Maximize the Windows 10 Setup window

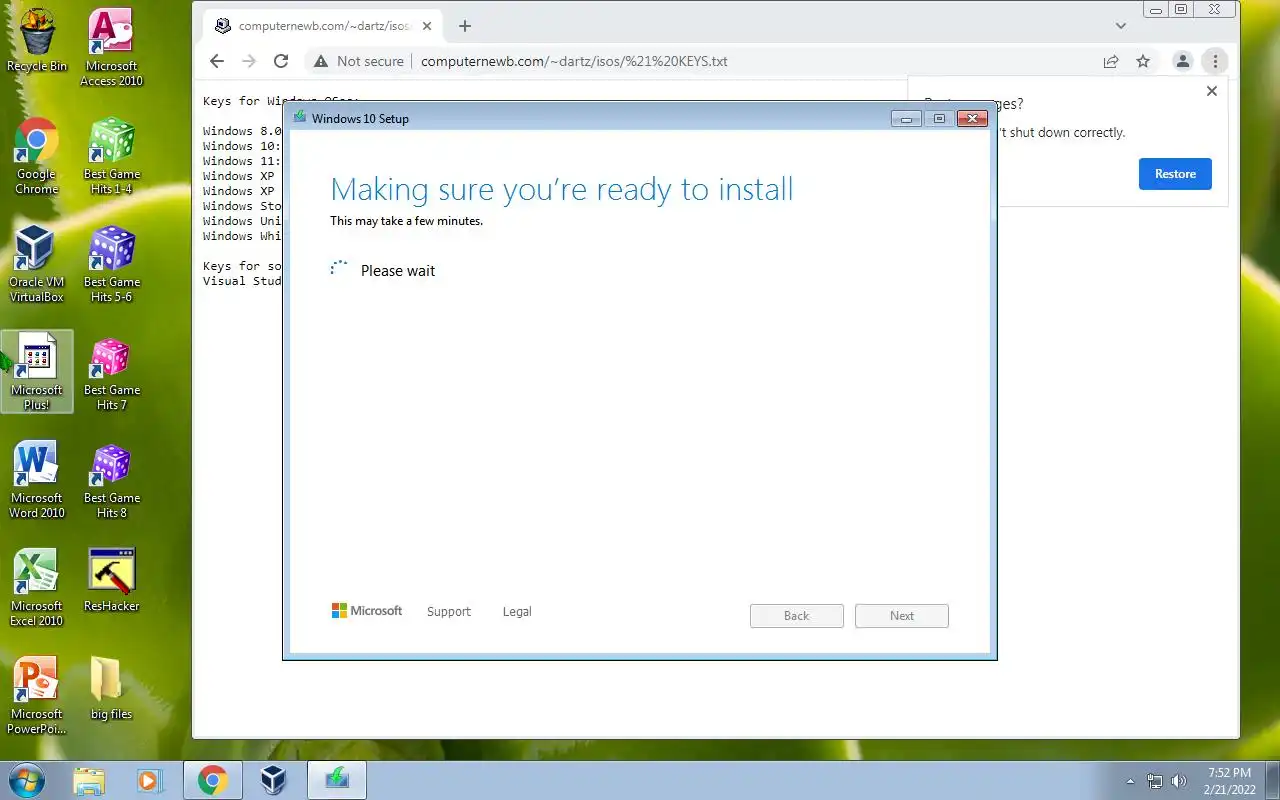click(939, 119)
